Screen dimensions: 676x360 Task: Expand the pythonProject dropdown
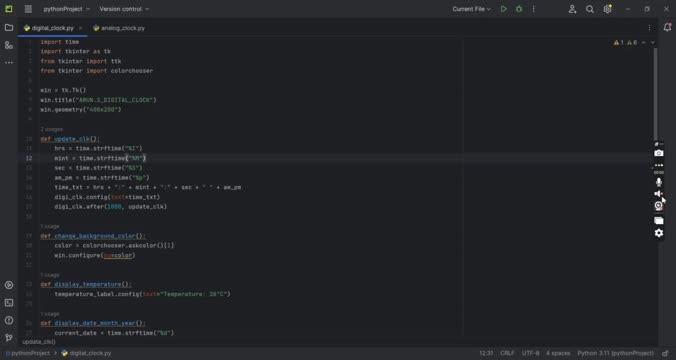(x=67, y=9)
